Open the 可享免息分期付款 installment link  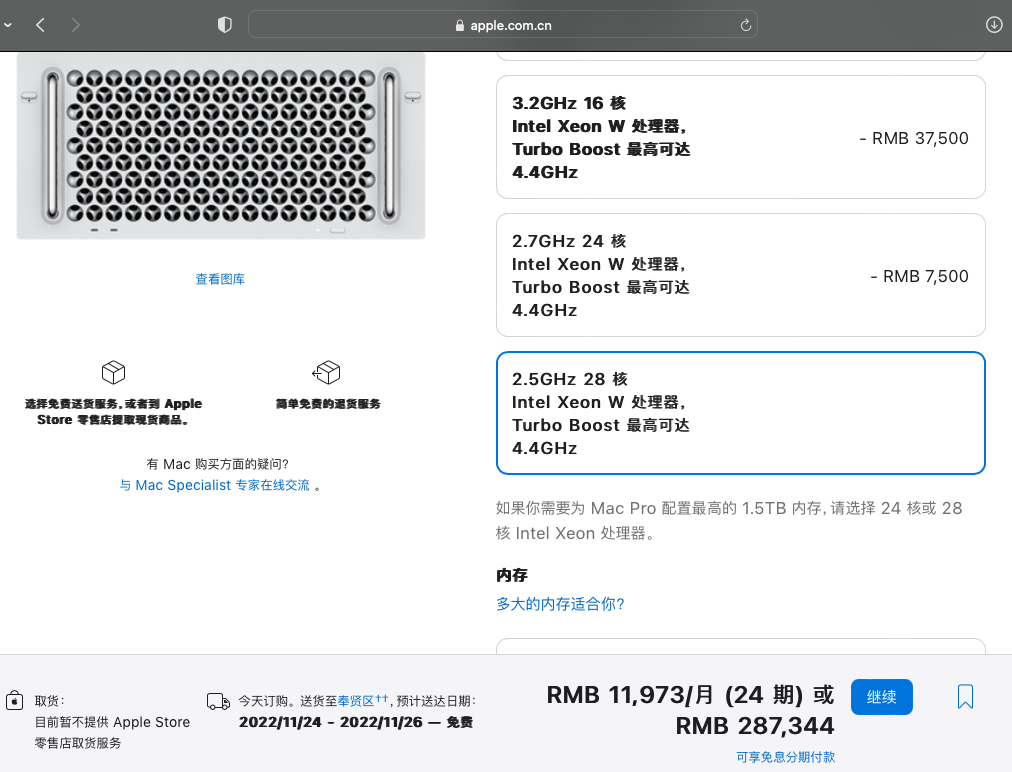(x=785, y=757)
